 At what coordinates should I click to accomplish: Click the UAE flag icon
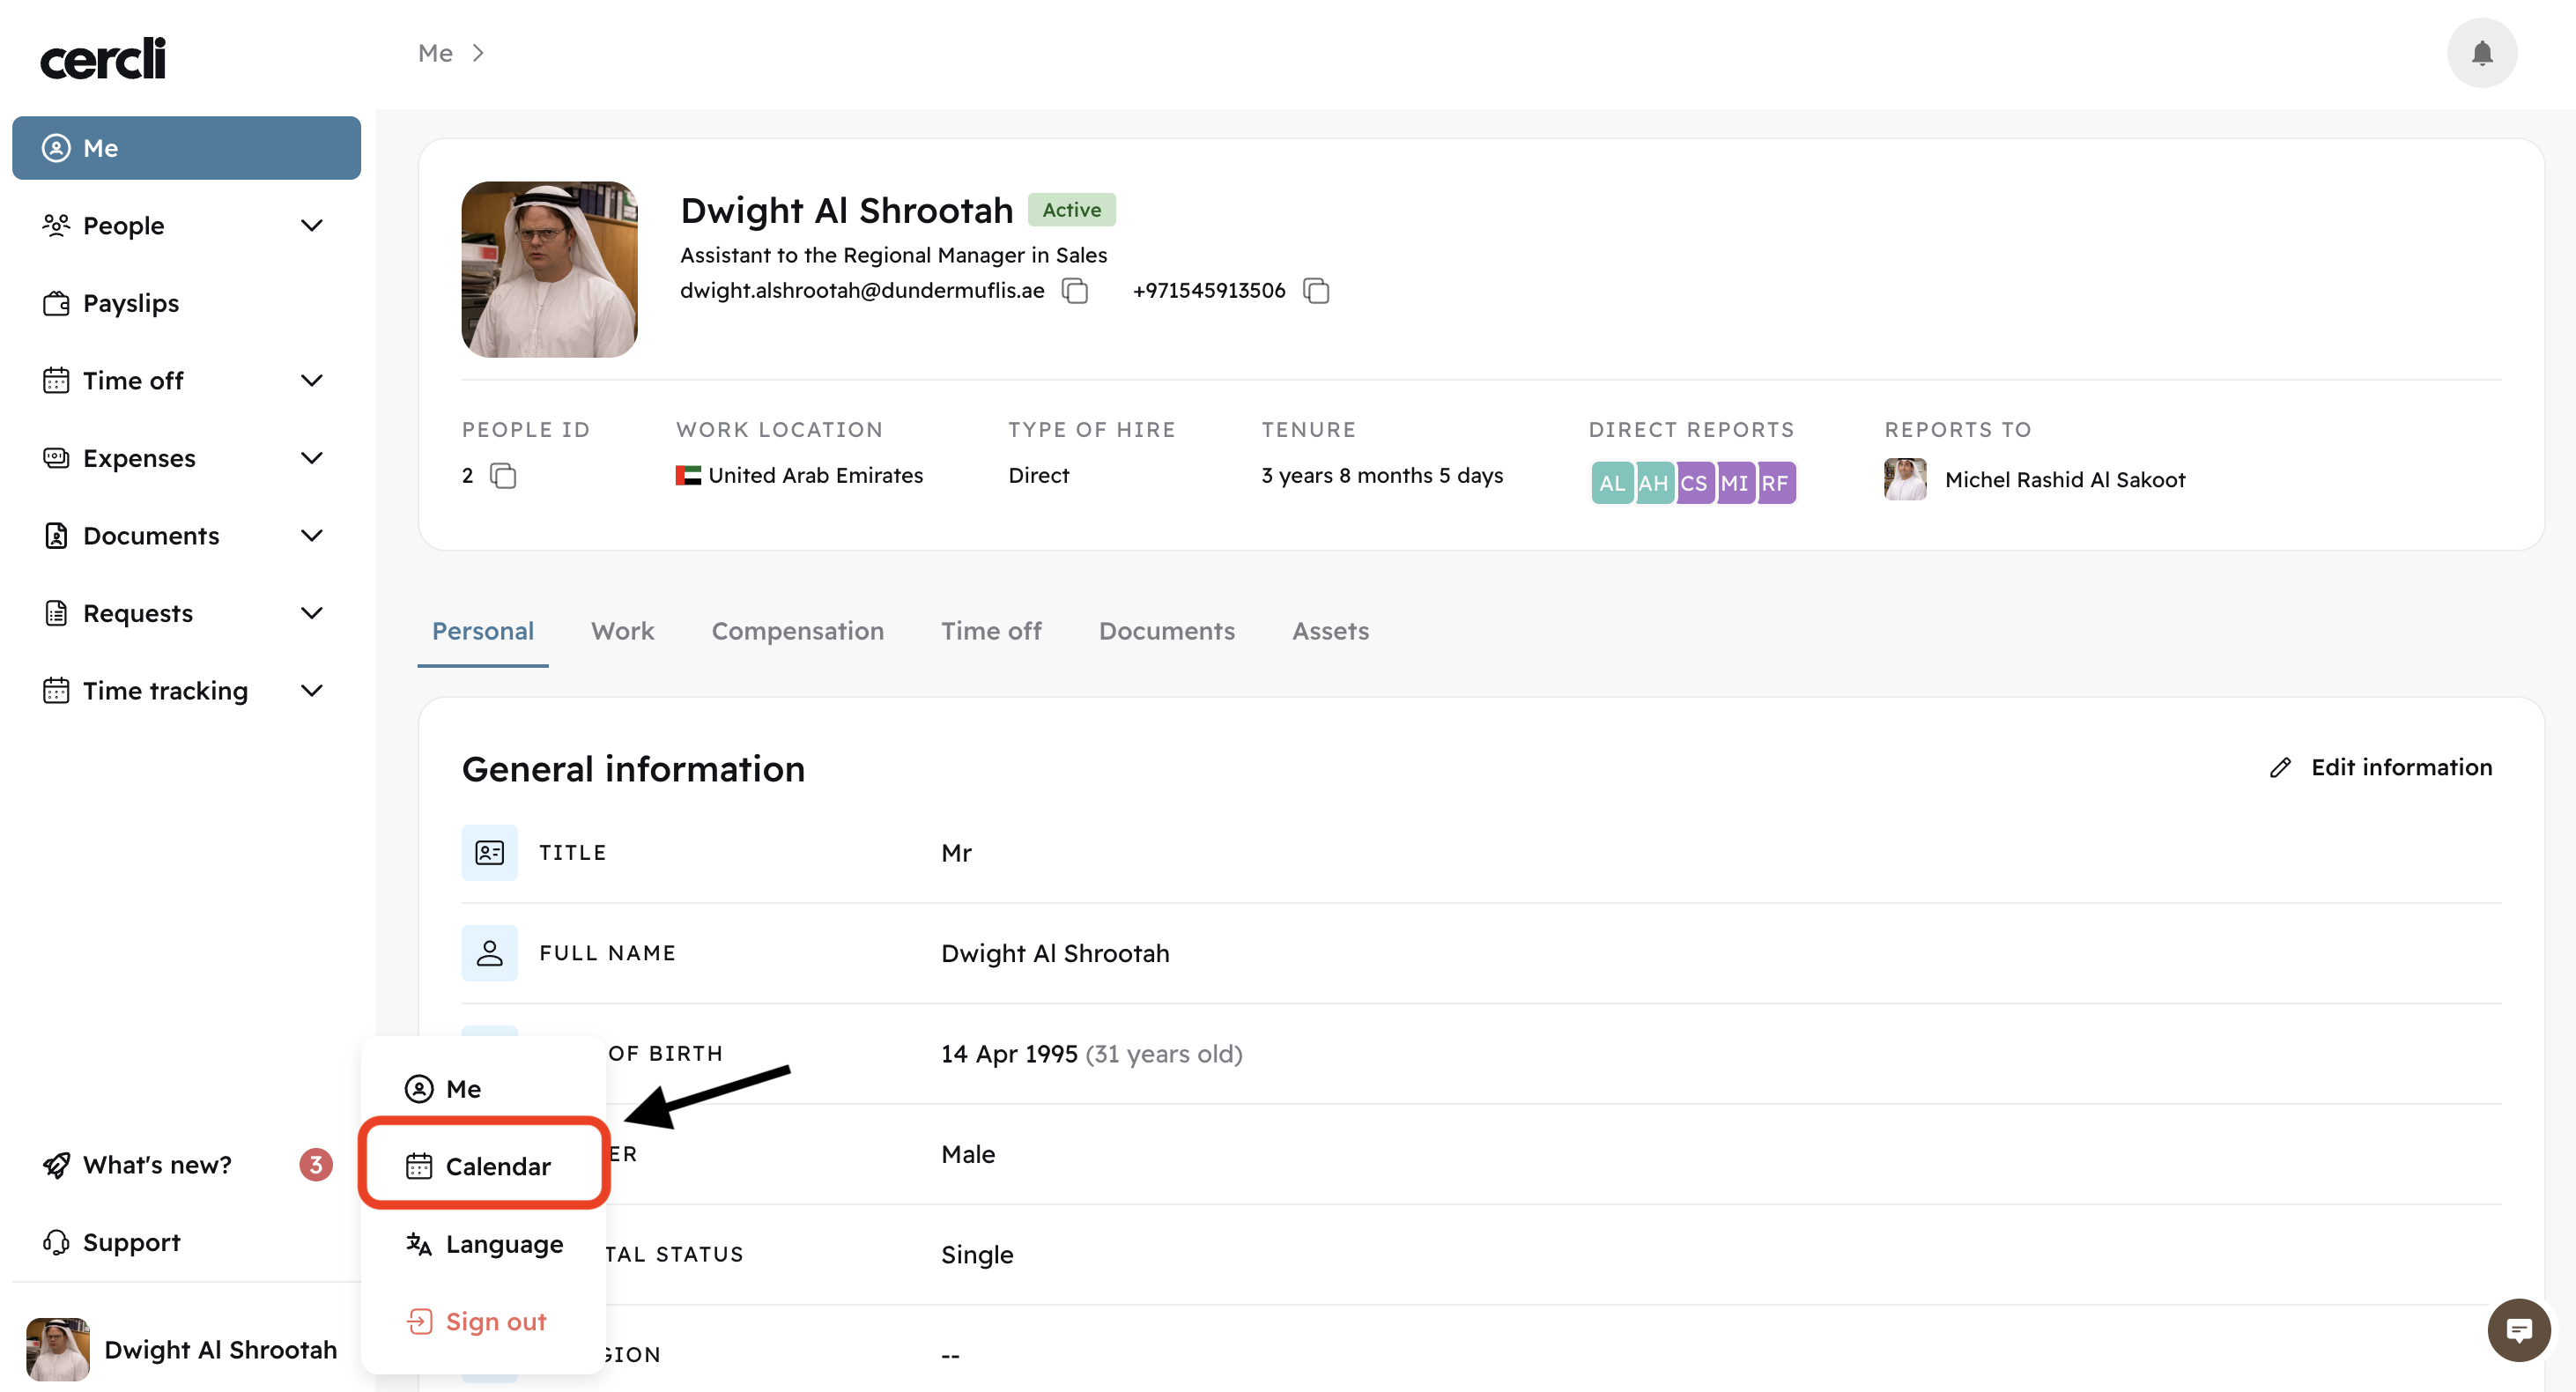pos(688,476)
